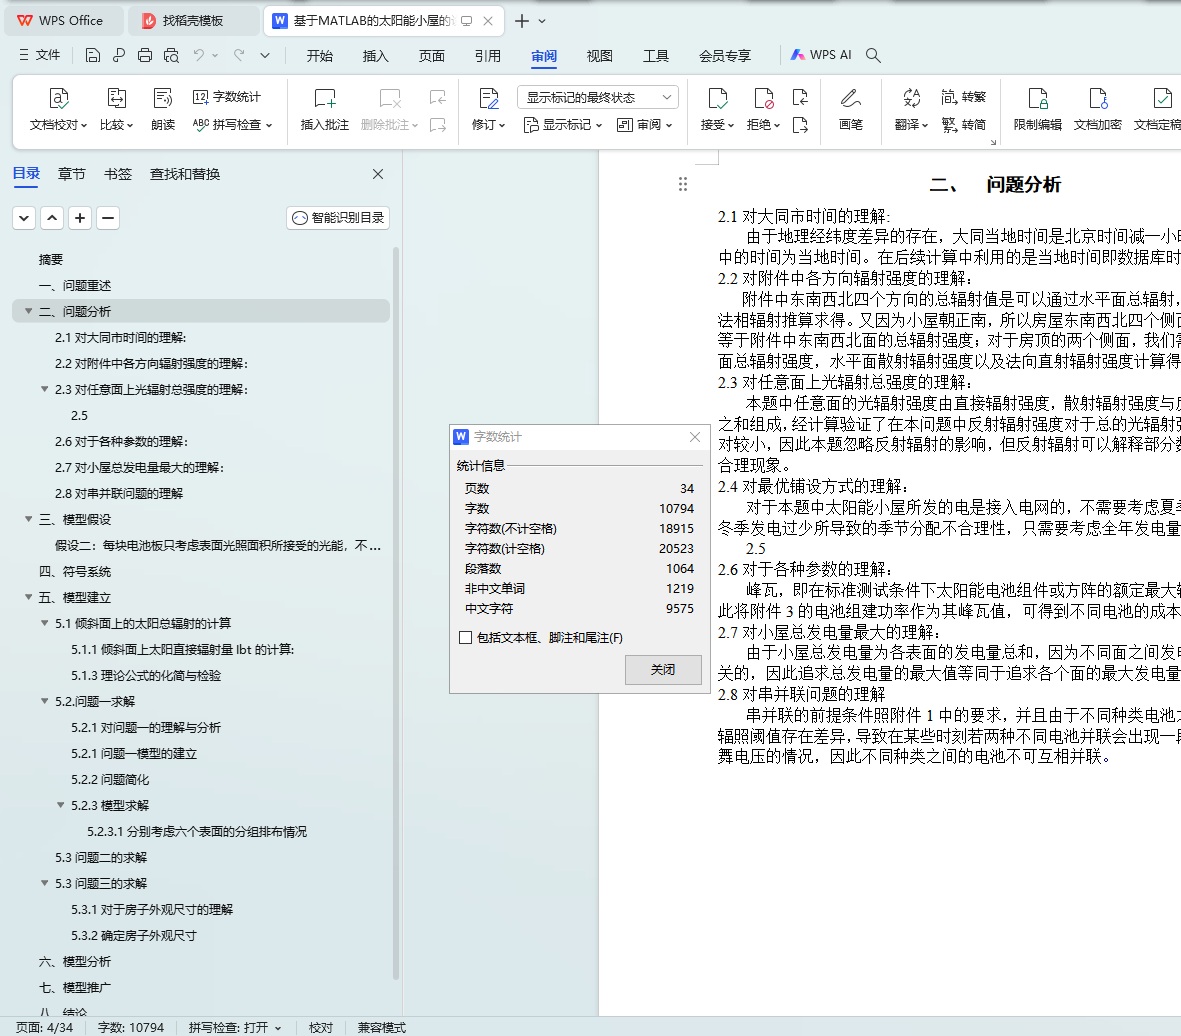Open the 文件 menu
1181x1036 pixels.
(x=40, y=55)
